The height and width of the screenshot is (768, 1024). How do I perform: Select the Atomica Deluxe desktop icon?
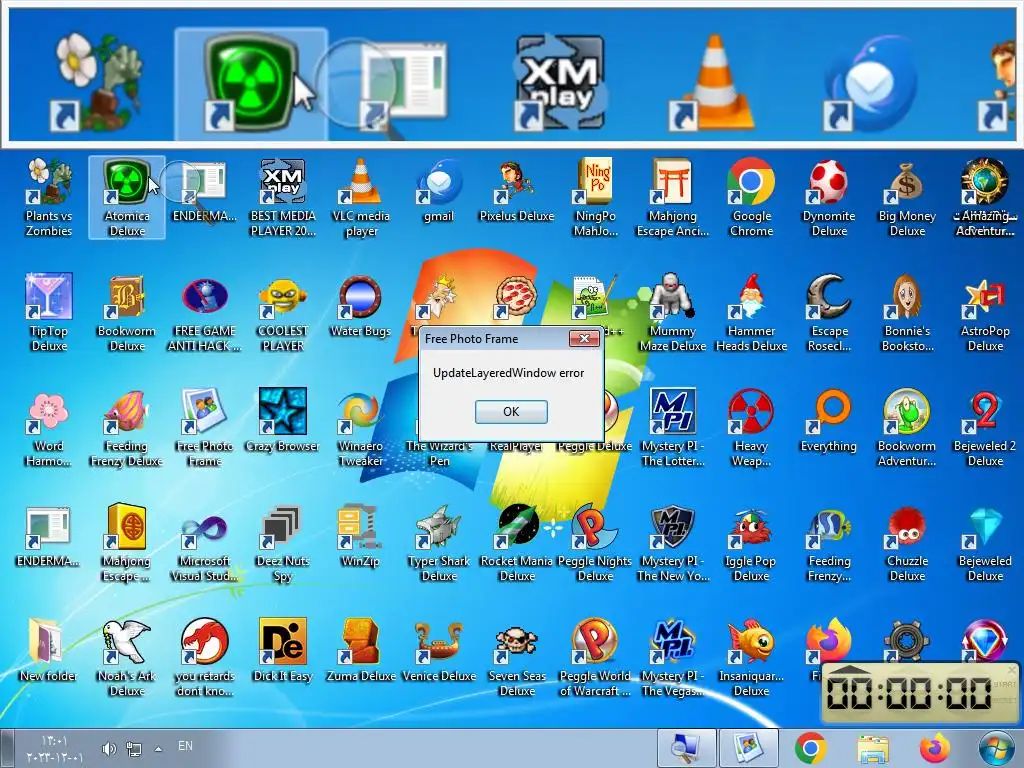127,197
